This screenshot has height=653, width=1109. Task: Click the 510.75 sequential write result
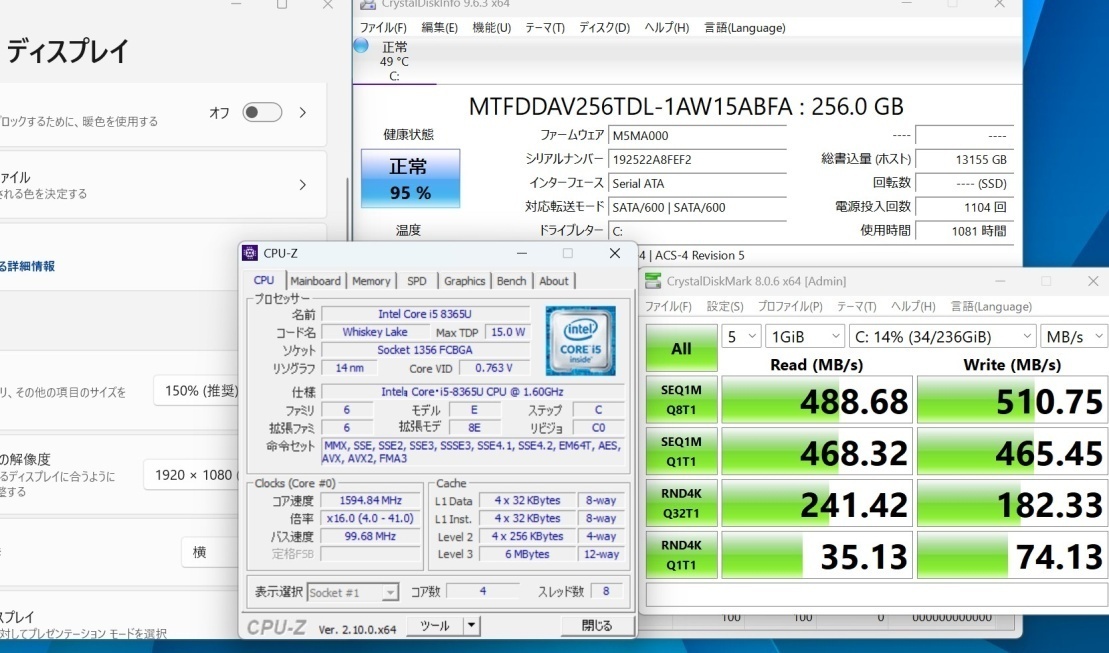coord(1012,400)
